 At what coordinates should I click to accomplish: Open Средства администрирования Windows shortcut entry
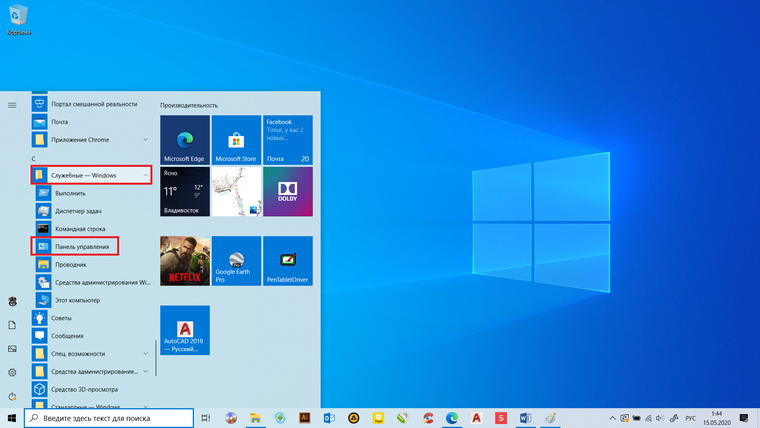(x=93, y=282)
